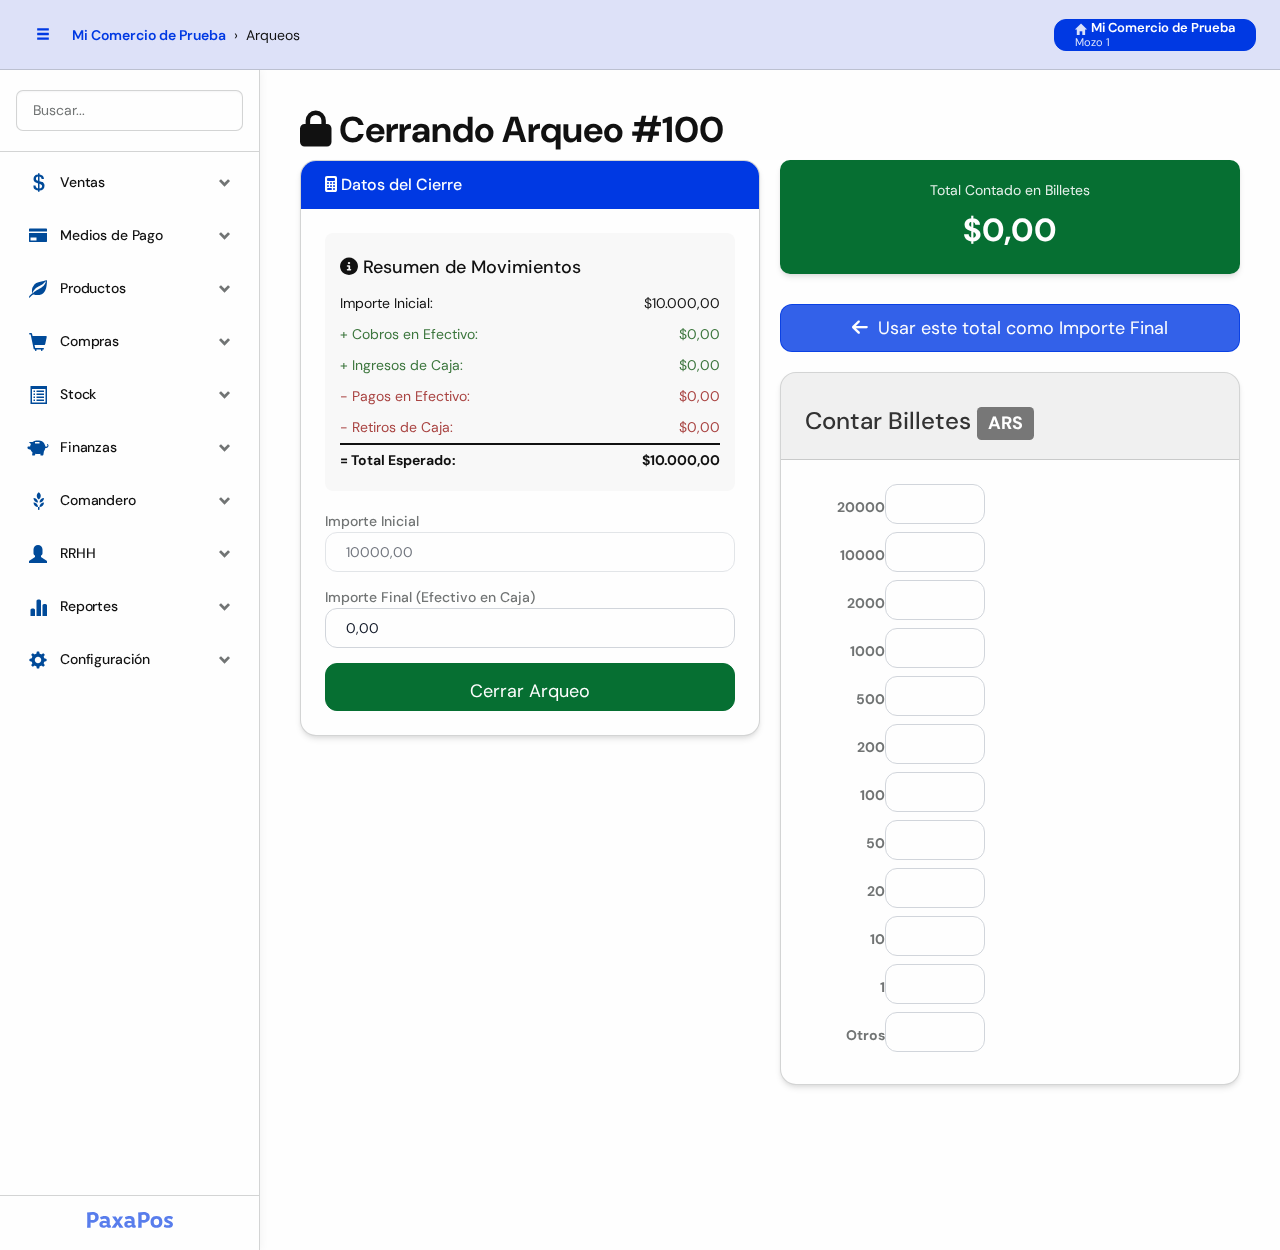Click the ARS currency badge
Screen dimensions: 1280x1250
point(1005,423)
